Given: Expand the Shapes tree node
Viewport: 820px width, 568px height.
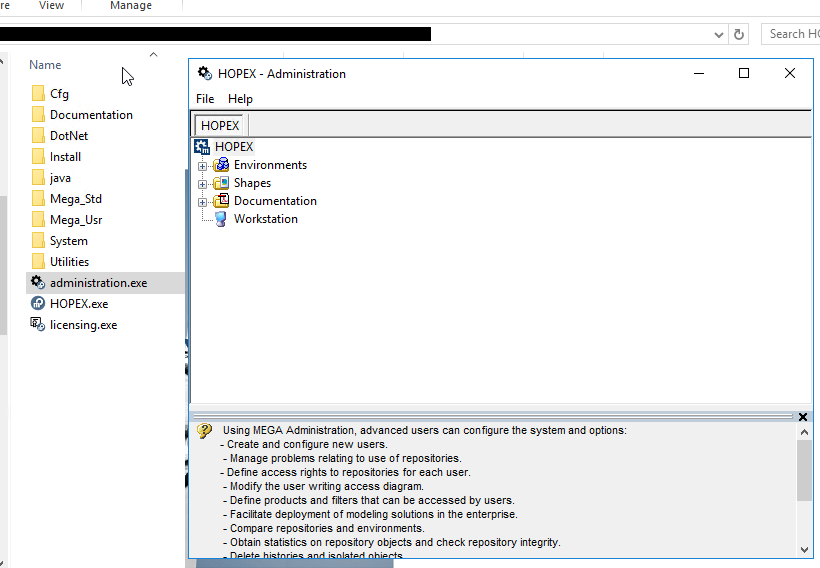Looking at the screenshot, I should tap(203, 184).
